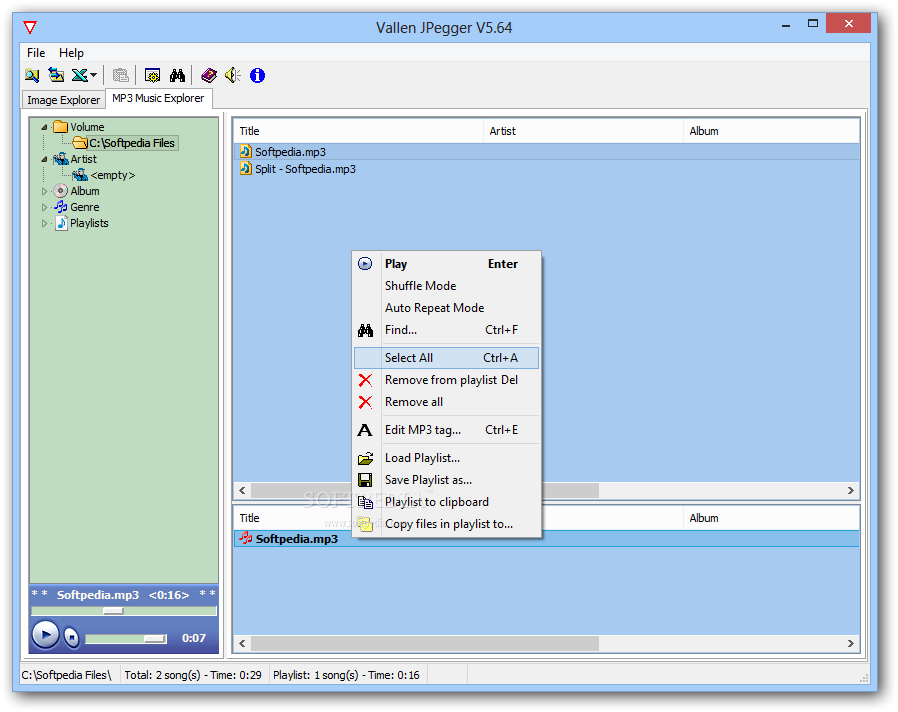
Task: Switch to the Image Explorer tab
Action: click(x=64, y=100)
